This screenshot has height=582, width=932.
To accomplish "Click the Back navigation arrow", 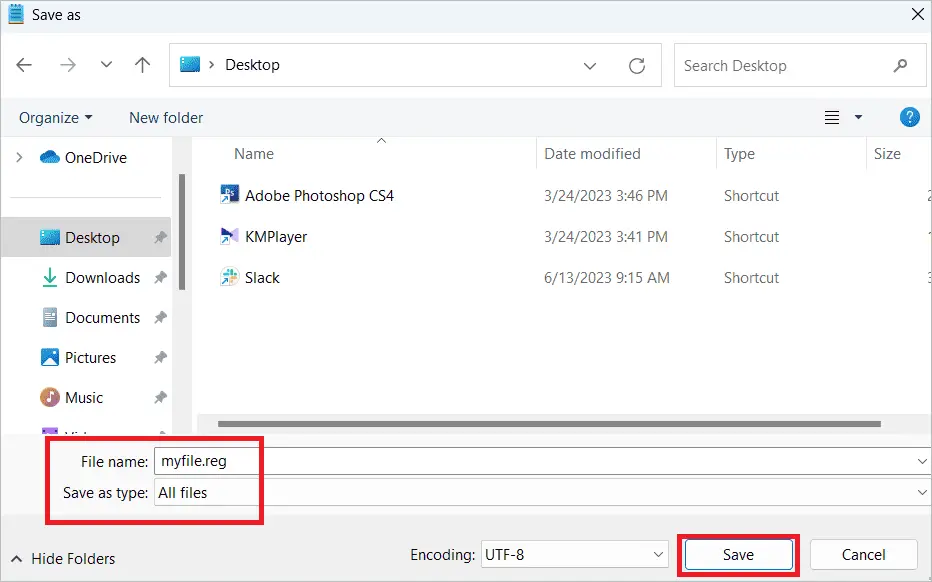I will pos(24,65).
